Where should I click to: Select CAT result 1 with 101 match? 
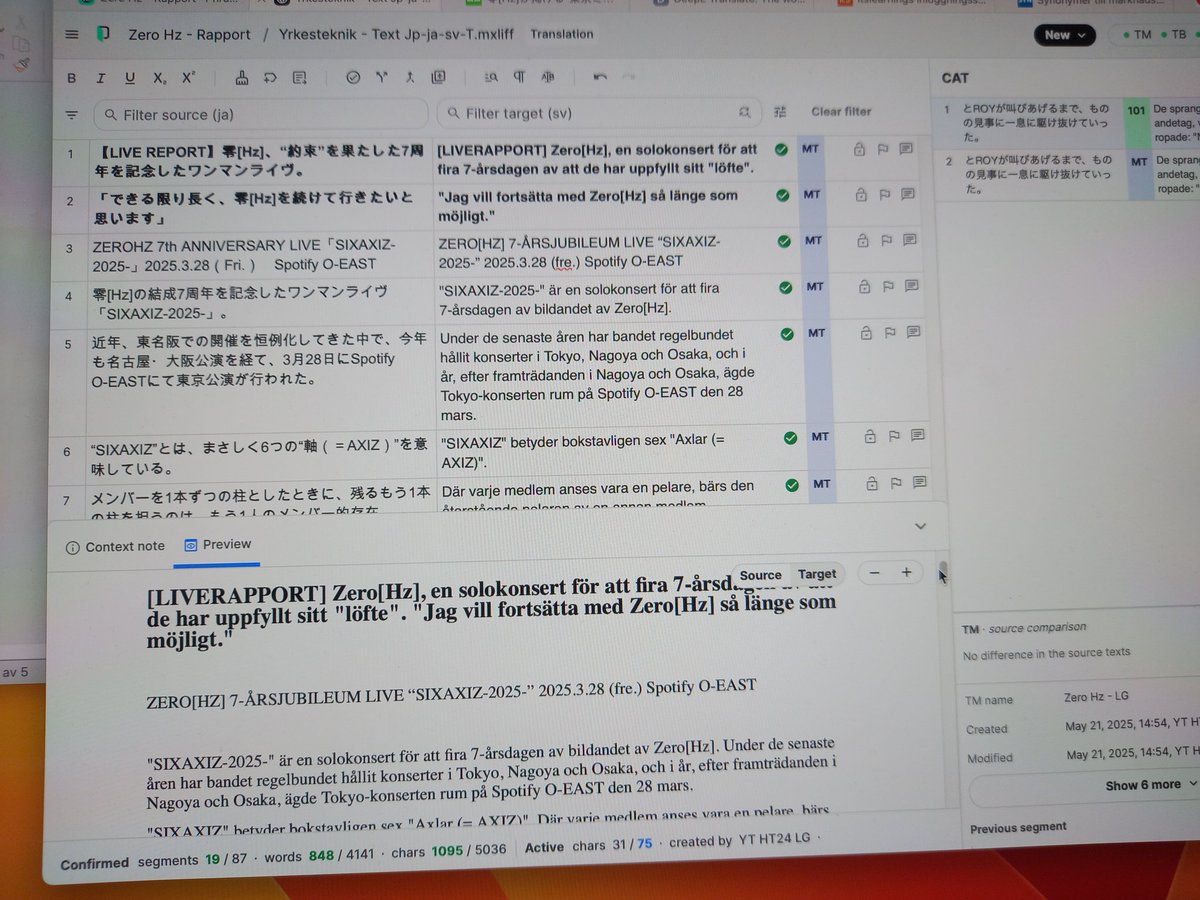[1067, 124]
